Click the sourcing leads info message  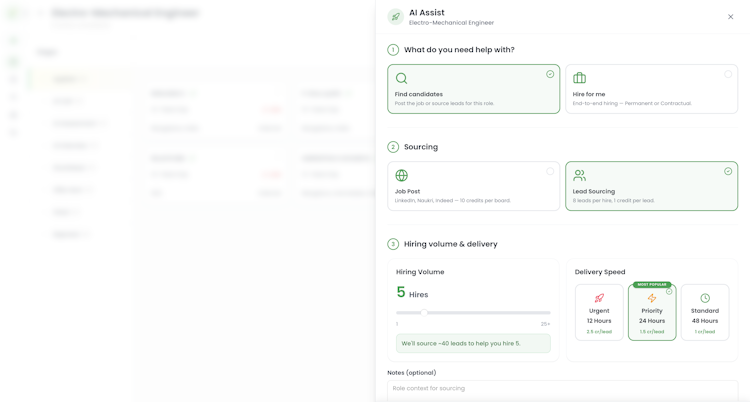[473, 344]
